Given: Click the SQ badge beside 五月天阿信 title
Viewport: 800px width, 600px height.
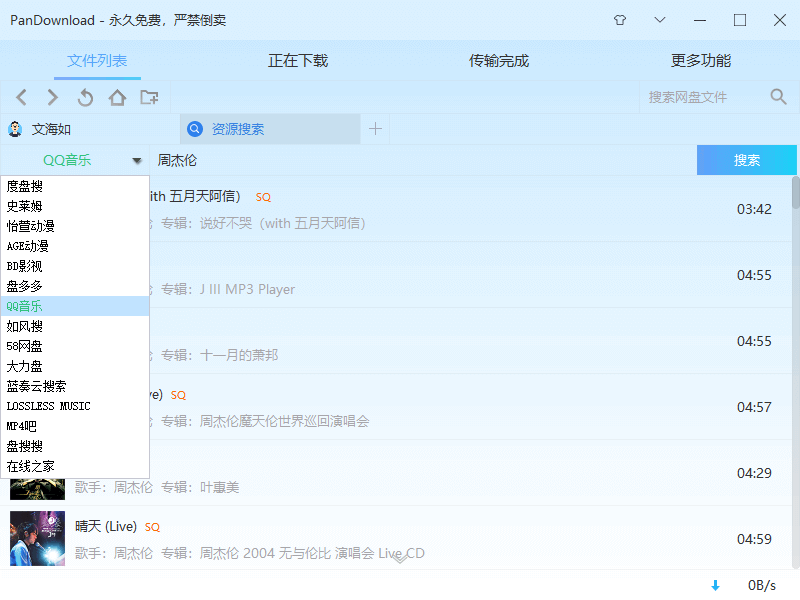Looking at the screenshot, I should pos(263,197).
